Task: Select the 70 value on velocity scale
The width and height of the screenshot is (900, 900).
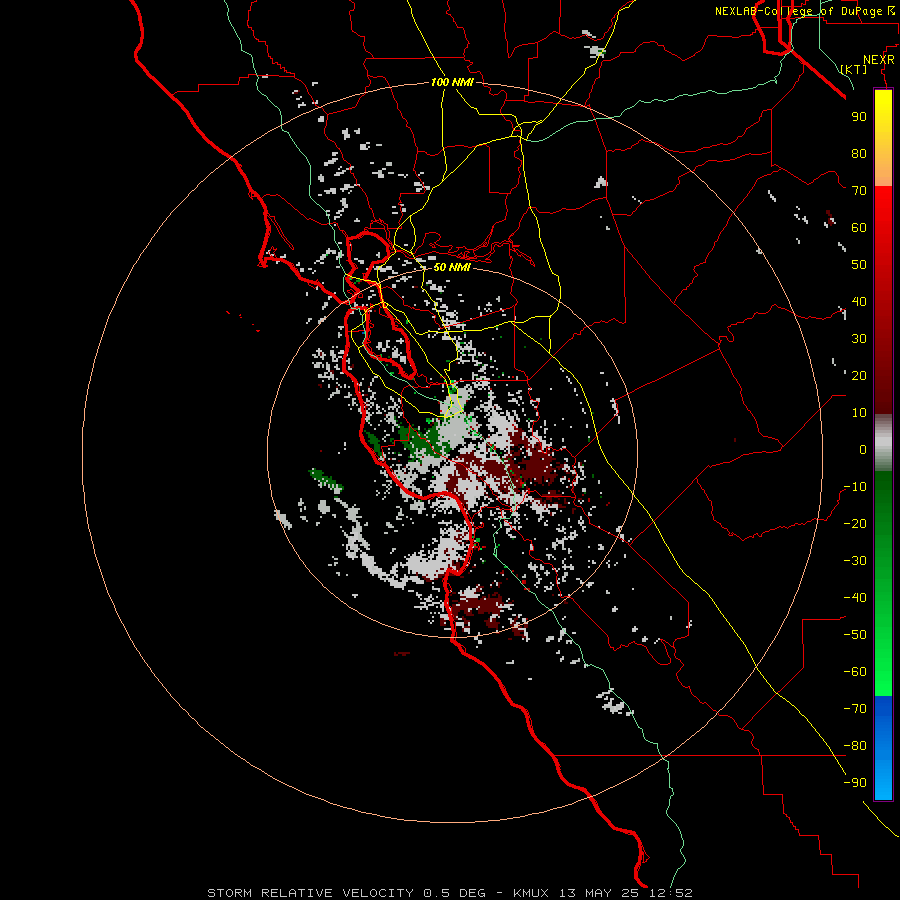Action: [x=859, y=191]
